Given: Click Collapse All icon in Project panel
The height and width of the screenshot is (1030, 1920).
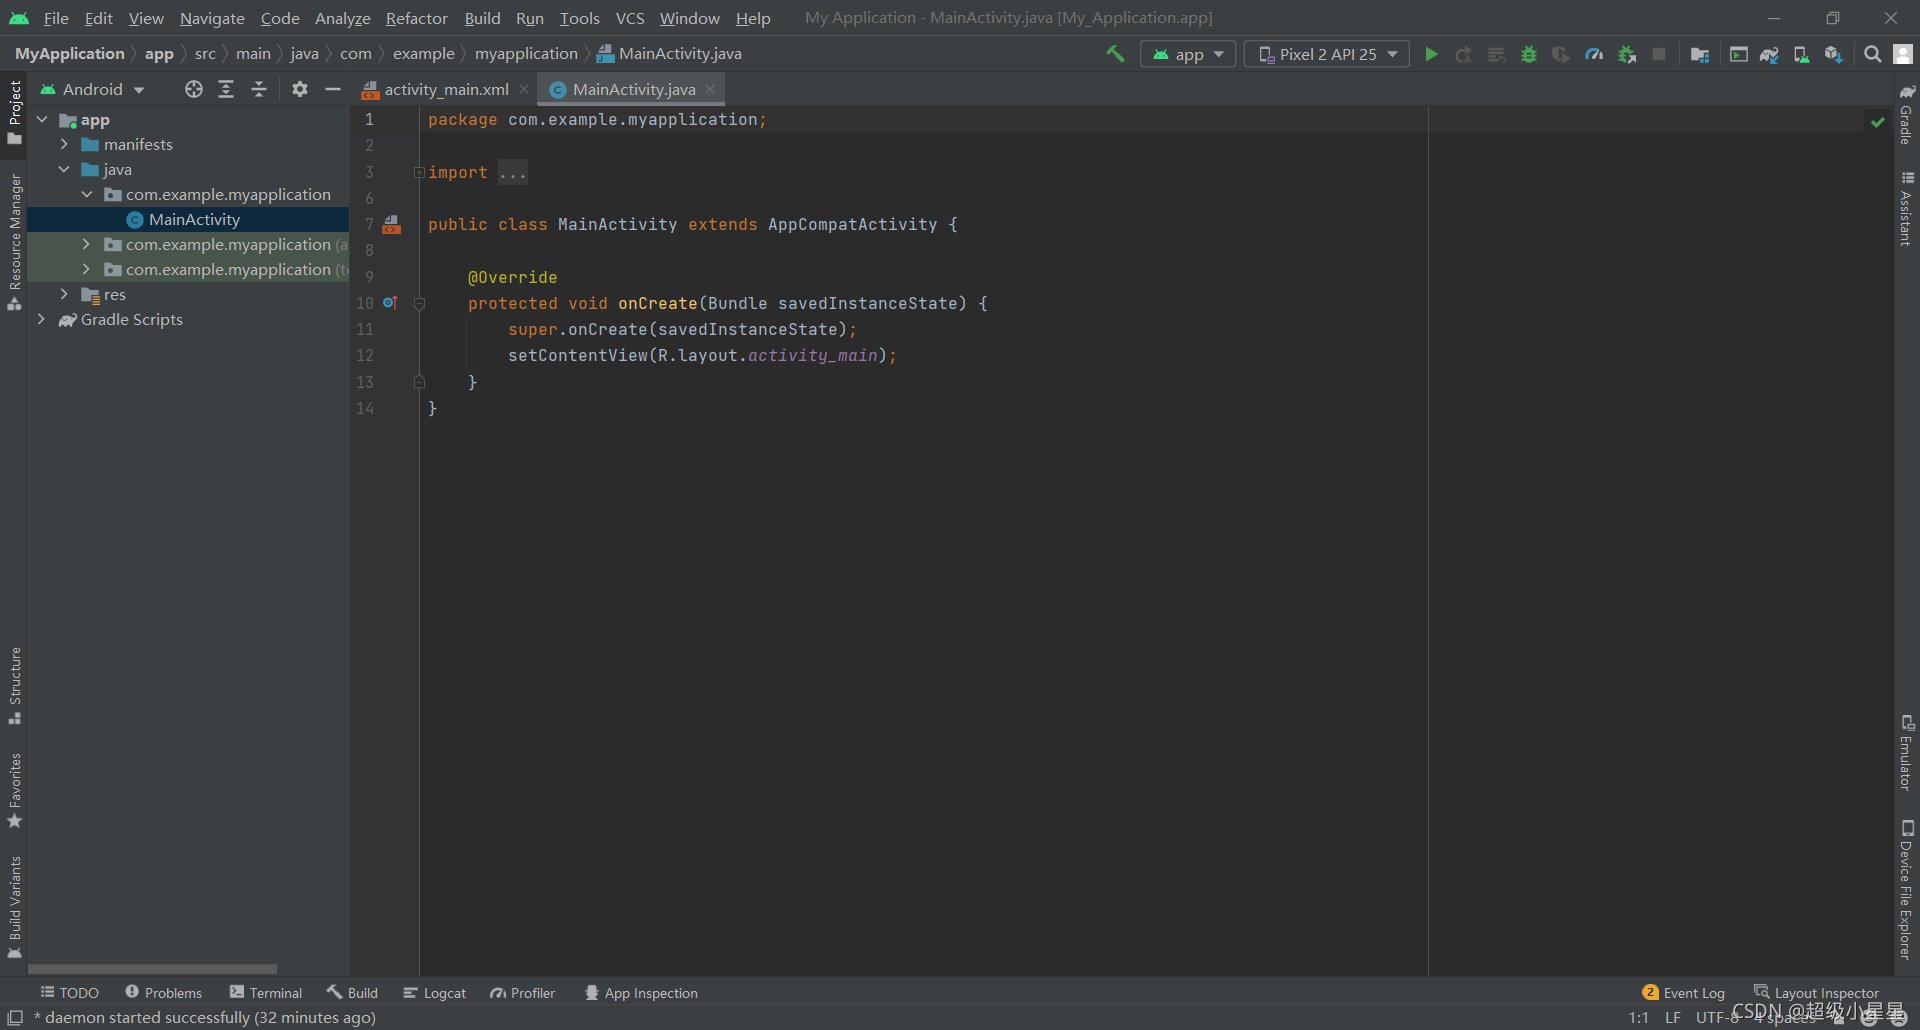Looking at the screenshot, I should coord(259,89).
